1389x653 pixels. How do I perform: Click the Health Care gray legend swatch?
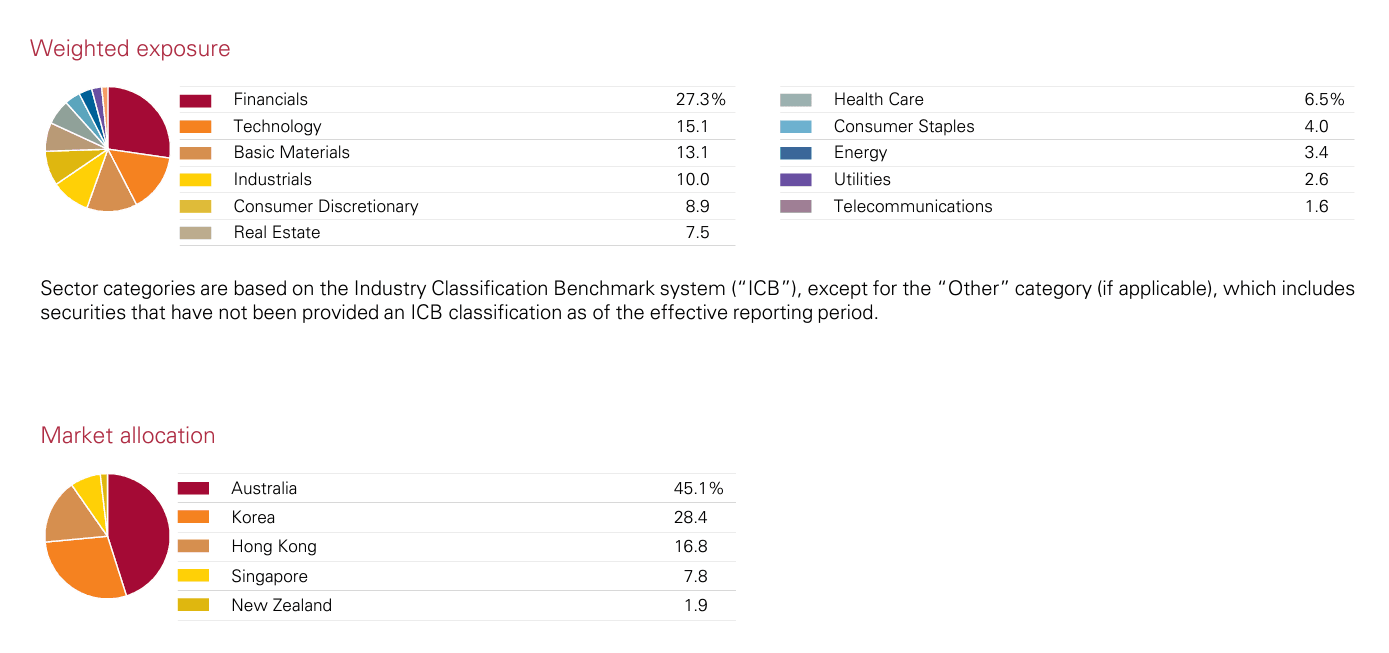tap(795, 100)
